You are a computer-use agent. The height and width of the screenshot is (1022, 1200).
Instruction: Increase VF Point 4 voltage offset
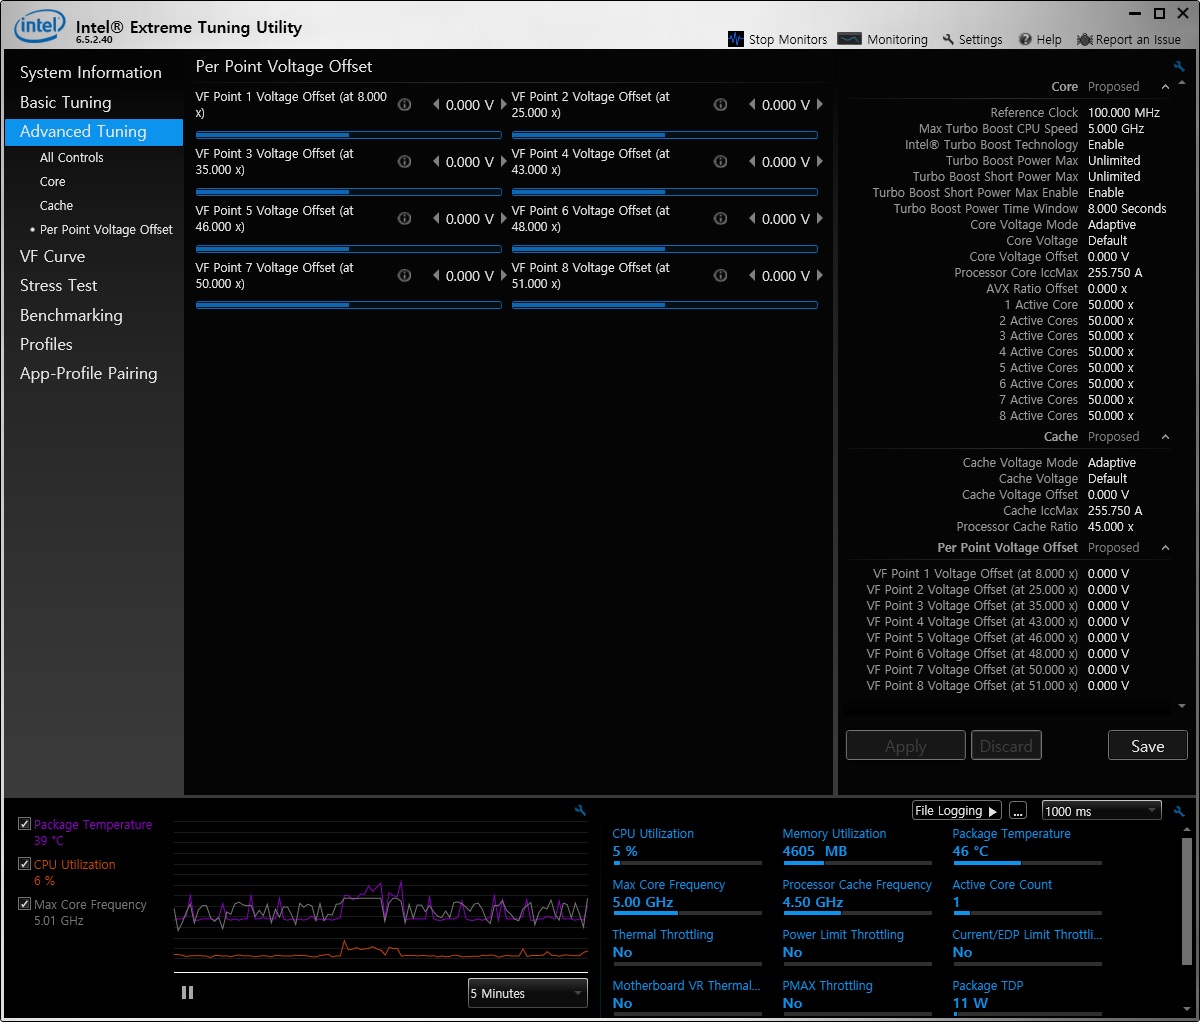point(820,161)
